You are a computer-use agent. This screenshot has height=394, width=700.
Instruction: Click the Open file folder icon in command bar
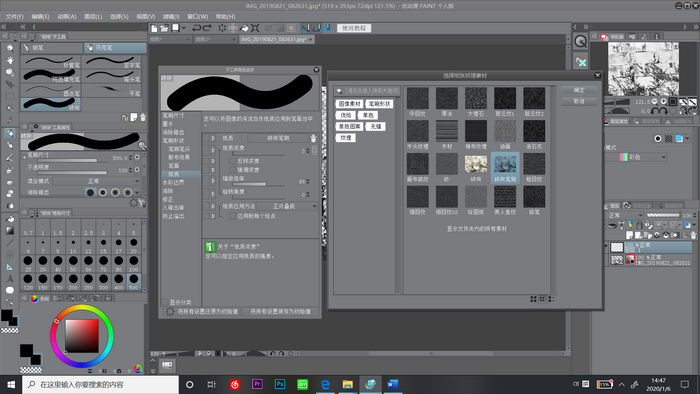coord(164,28)
